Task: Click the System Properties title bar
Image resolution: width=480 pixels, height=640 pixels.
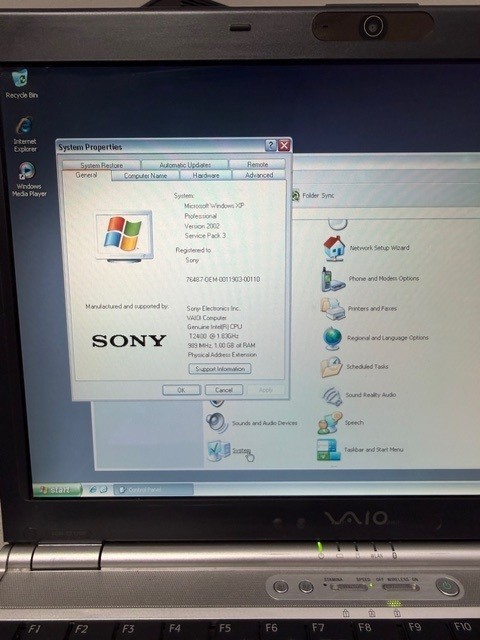Action: [x=161, y=146]
